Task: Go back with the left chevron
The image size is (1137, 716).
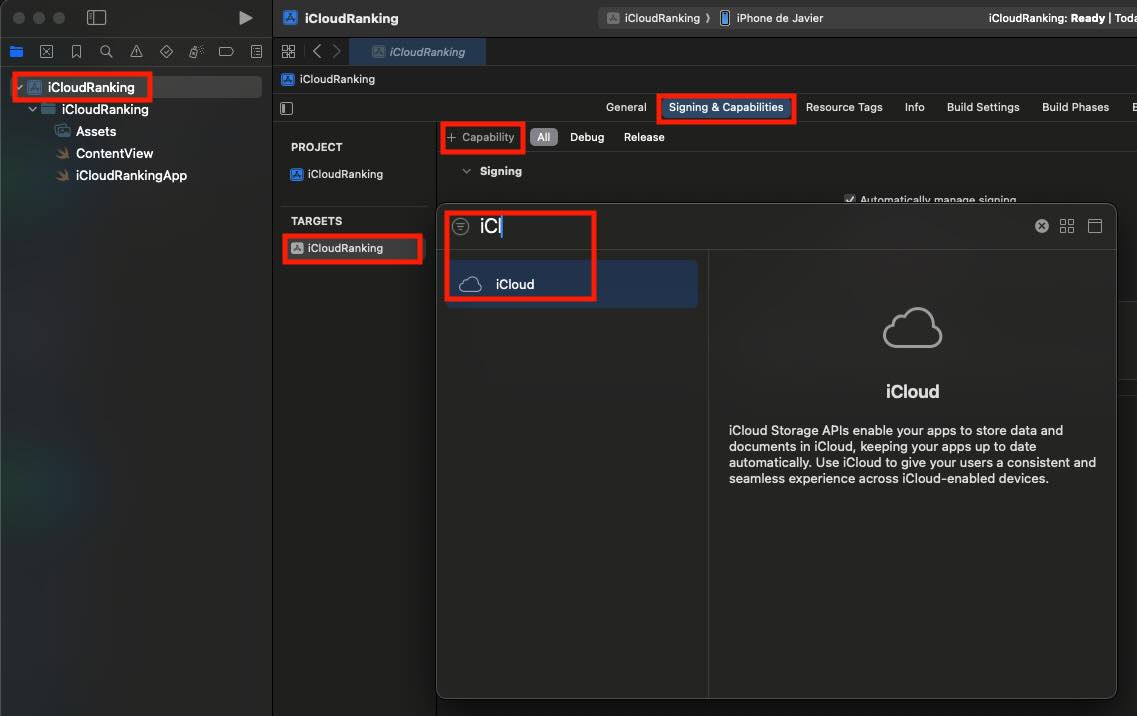Action: point(317,52)
